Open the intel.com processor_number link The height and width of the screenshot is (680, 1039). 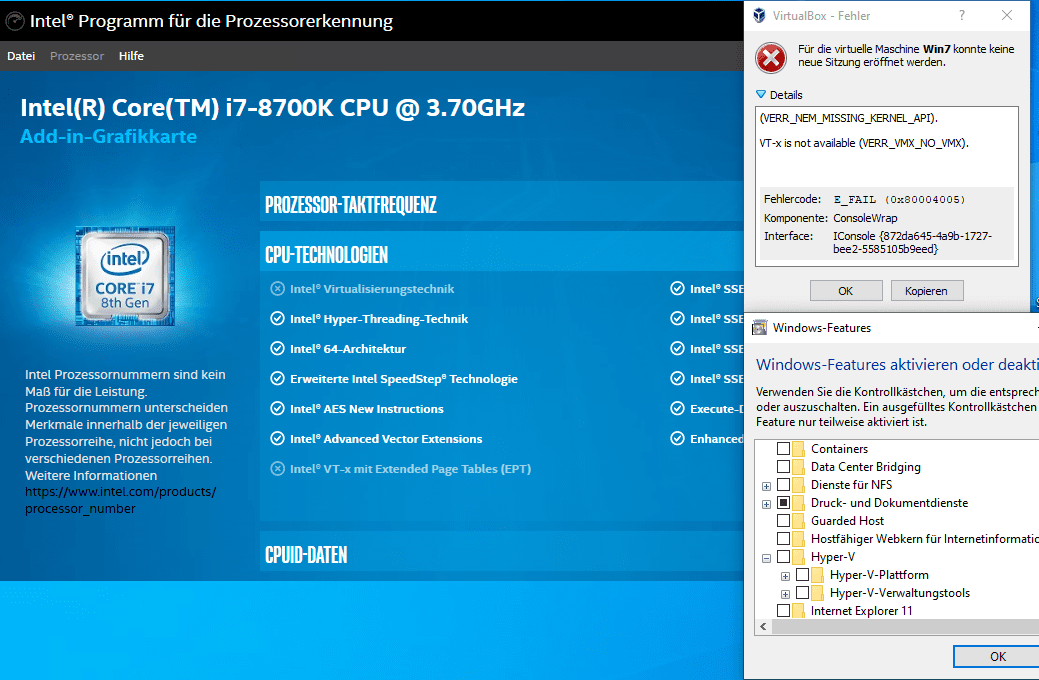click(121, 500)
